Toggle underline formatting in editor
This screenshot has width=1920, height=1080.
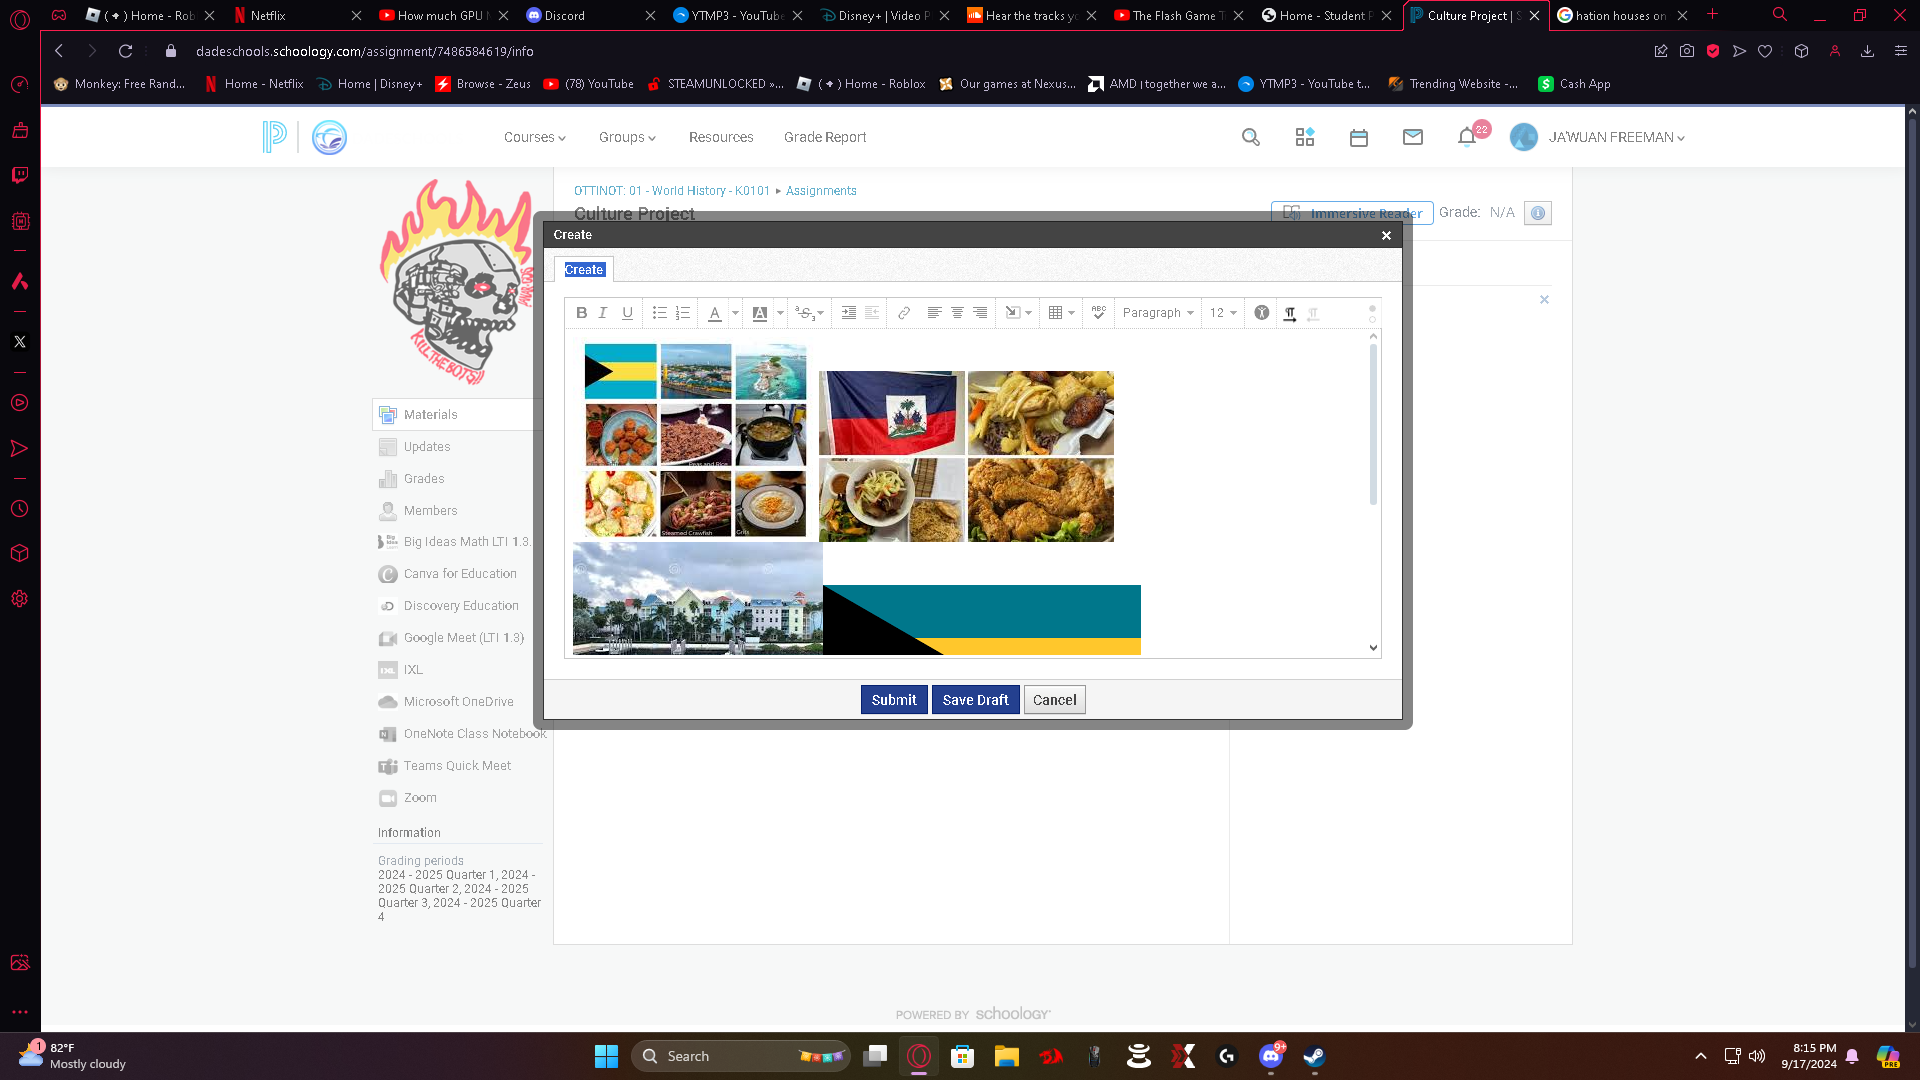coord(627,313)
